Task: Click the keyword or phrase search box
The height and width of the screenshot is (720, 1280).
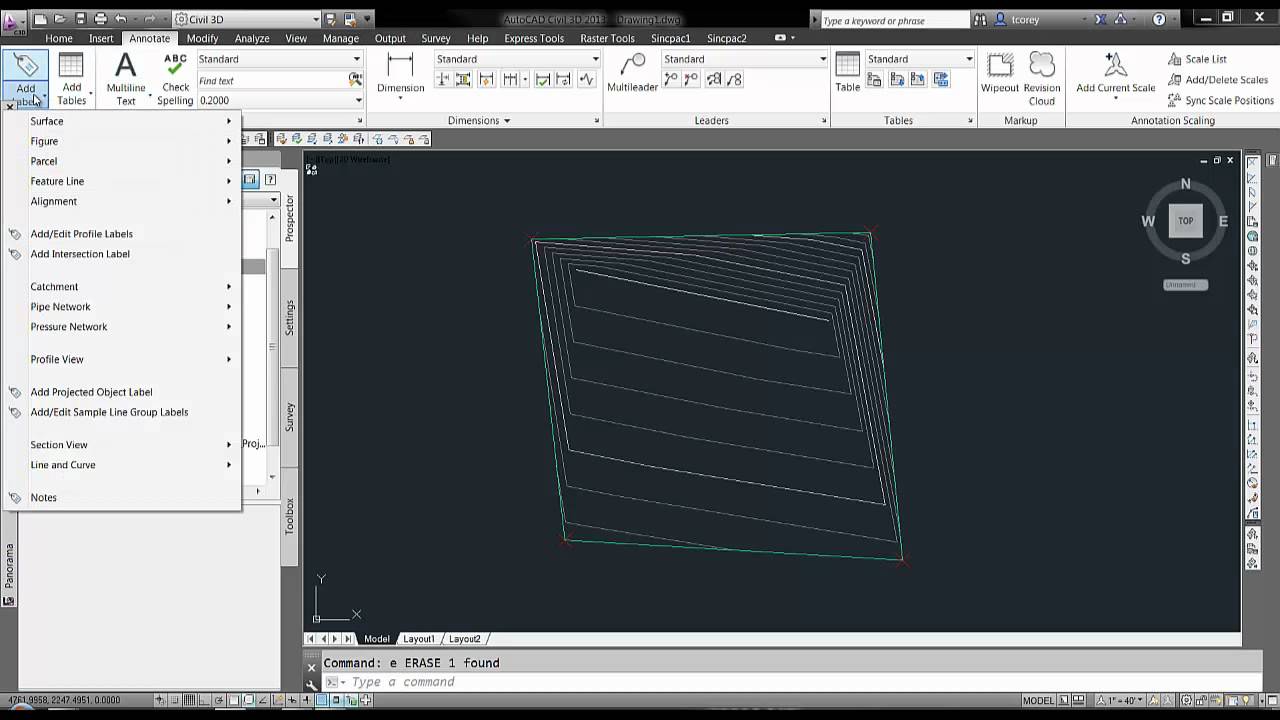Action: click(894, 20)
